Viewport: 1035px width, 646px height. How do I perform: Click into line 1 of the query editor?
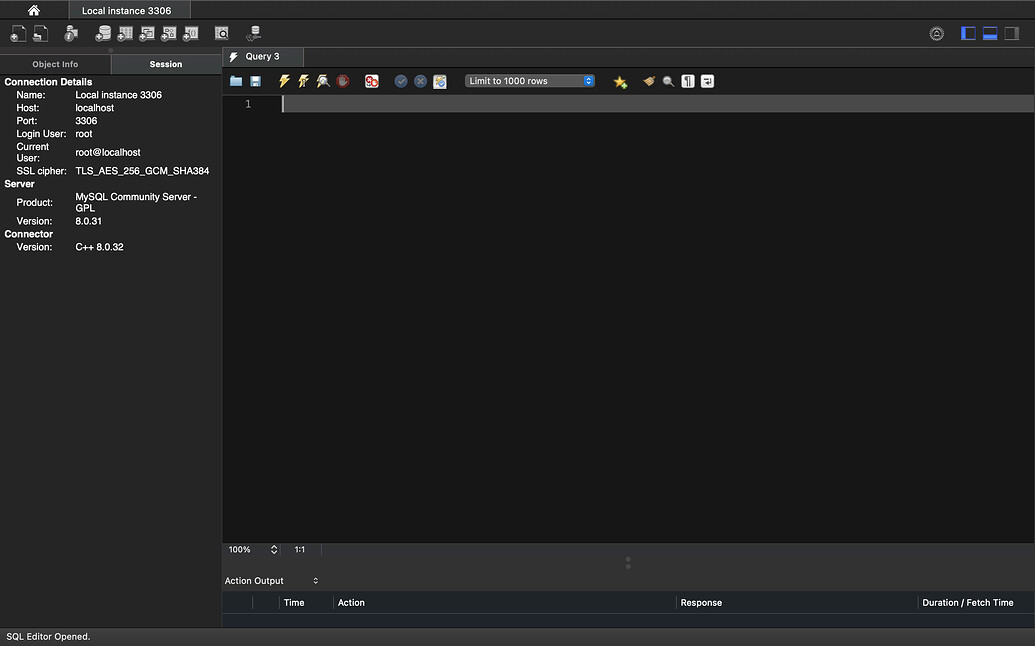pyautogui.click(x=657, y=104)
